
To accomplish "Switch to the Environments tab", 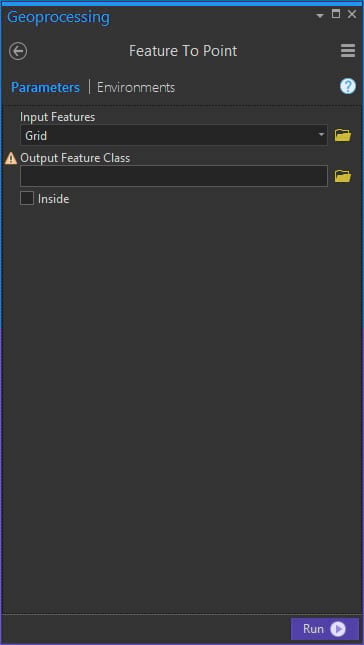I will (136, 88).
